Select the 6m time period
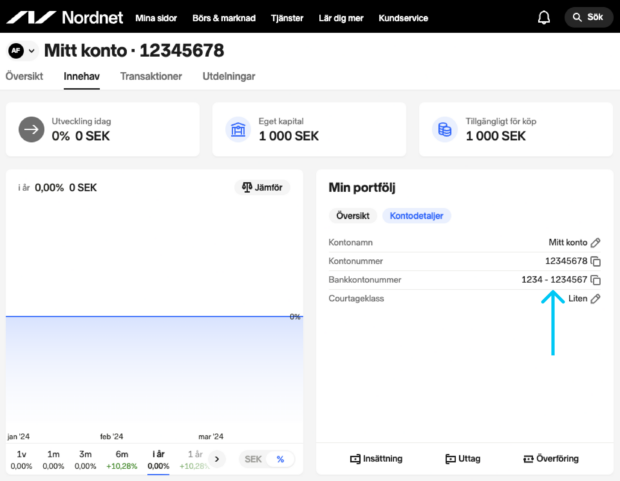Screen dimensions: 620x481 pyautogui.click(x=122, y=460)
